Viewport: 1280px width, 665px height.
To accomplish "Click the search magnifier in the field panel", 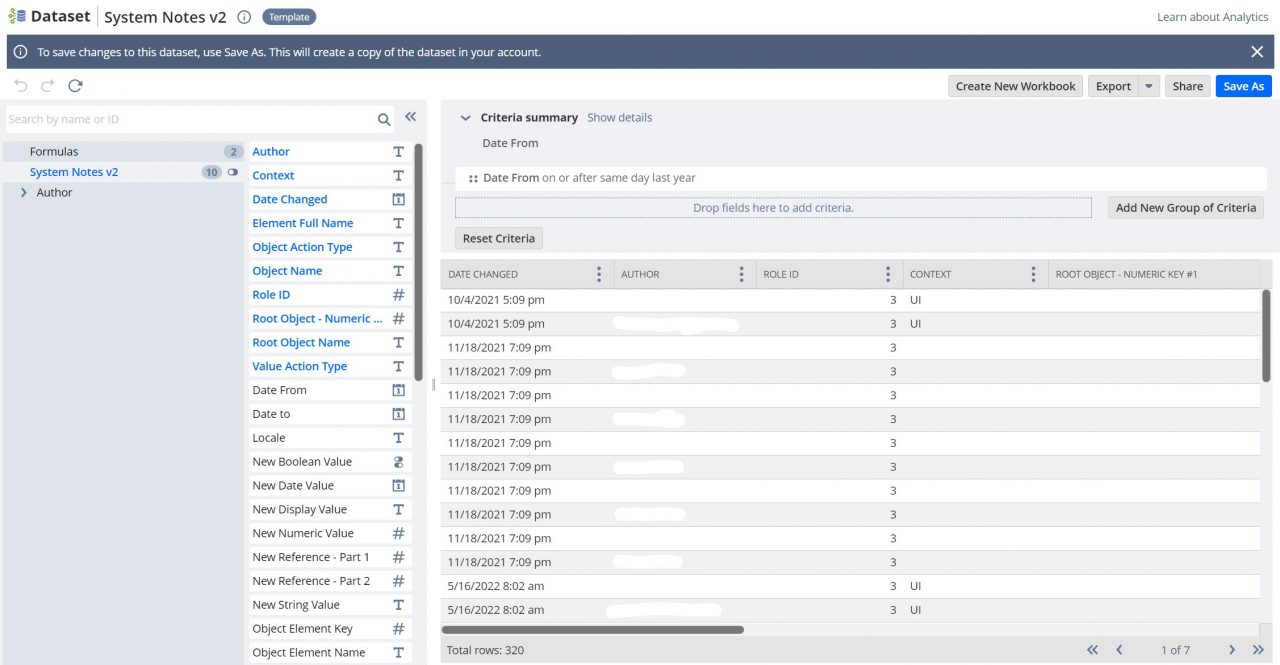I will click(x=384, y=118).
